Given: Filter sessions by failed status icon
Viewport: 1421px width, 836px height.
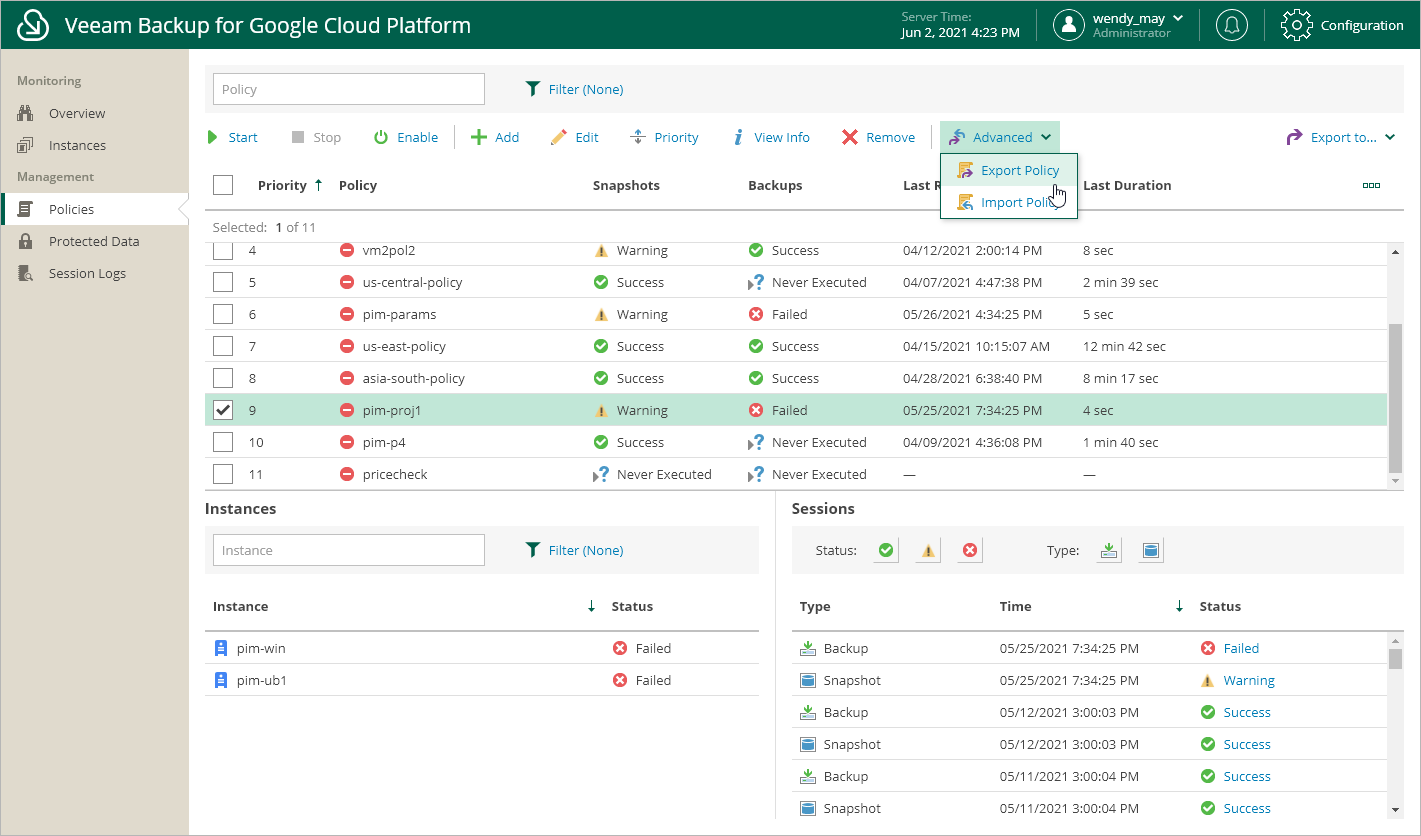Looking at the screenshot, I should (x=970, y=550).
